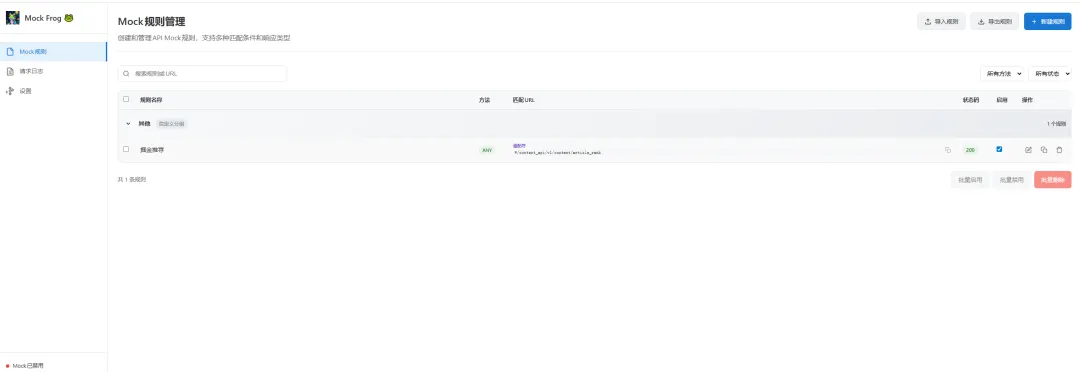The height and width of the screenshot is (372, 1080).
Task: Click the Mock 规则管理 page title
Action: 152,22
